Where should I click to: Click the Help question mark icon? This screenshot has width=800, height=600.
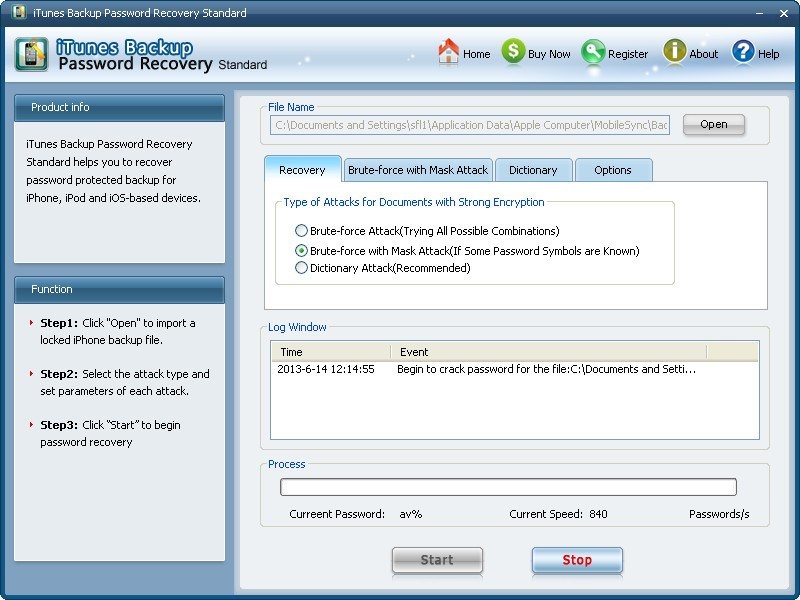pos(743,52)
